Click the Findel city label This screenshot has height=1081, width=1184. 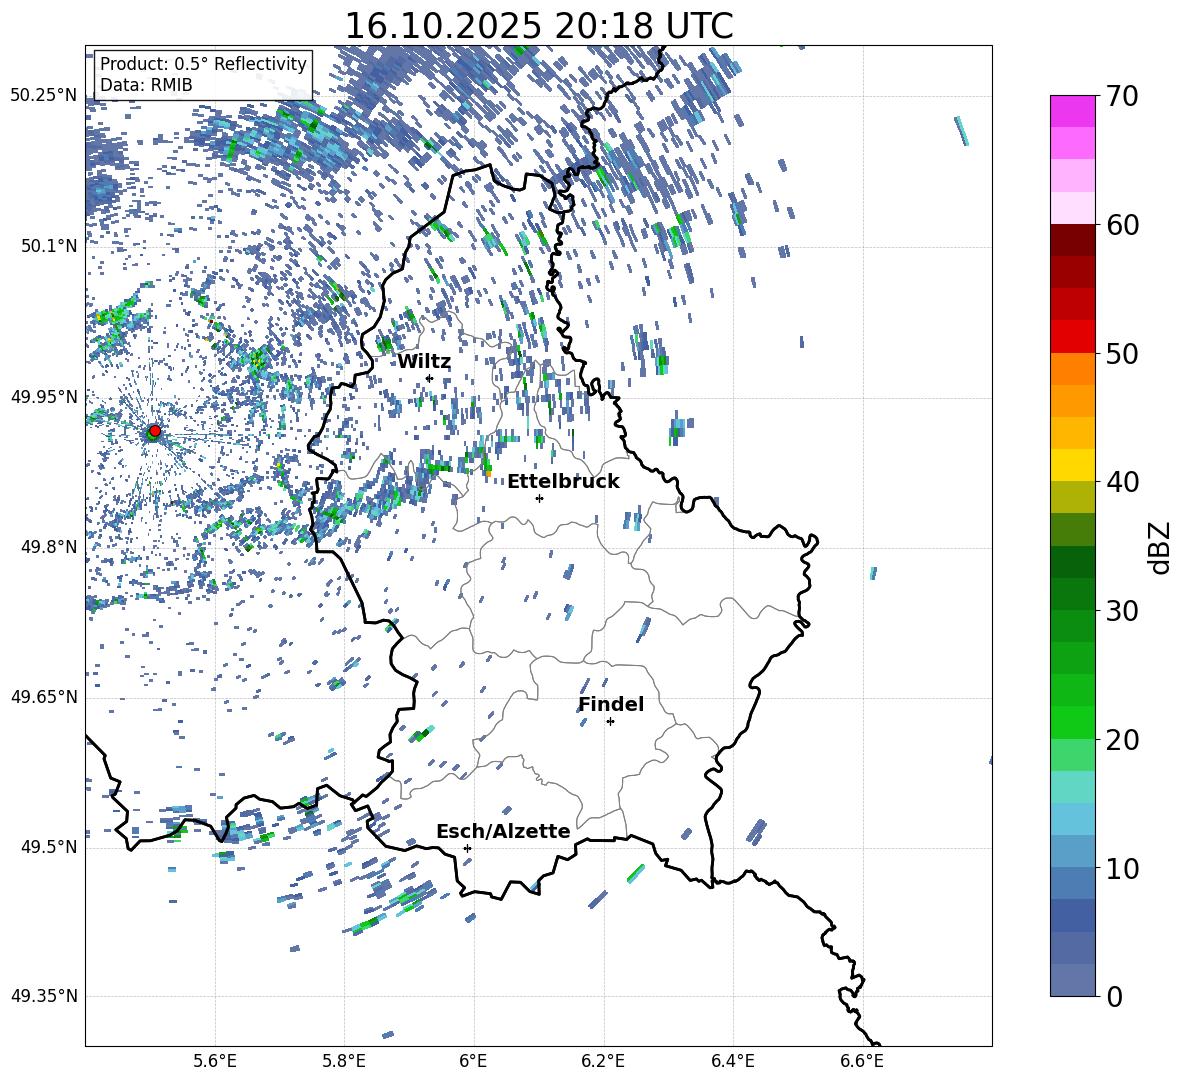[611, 704]
